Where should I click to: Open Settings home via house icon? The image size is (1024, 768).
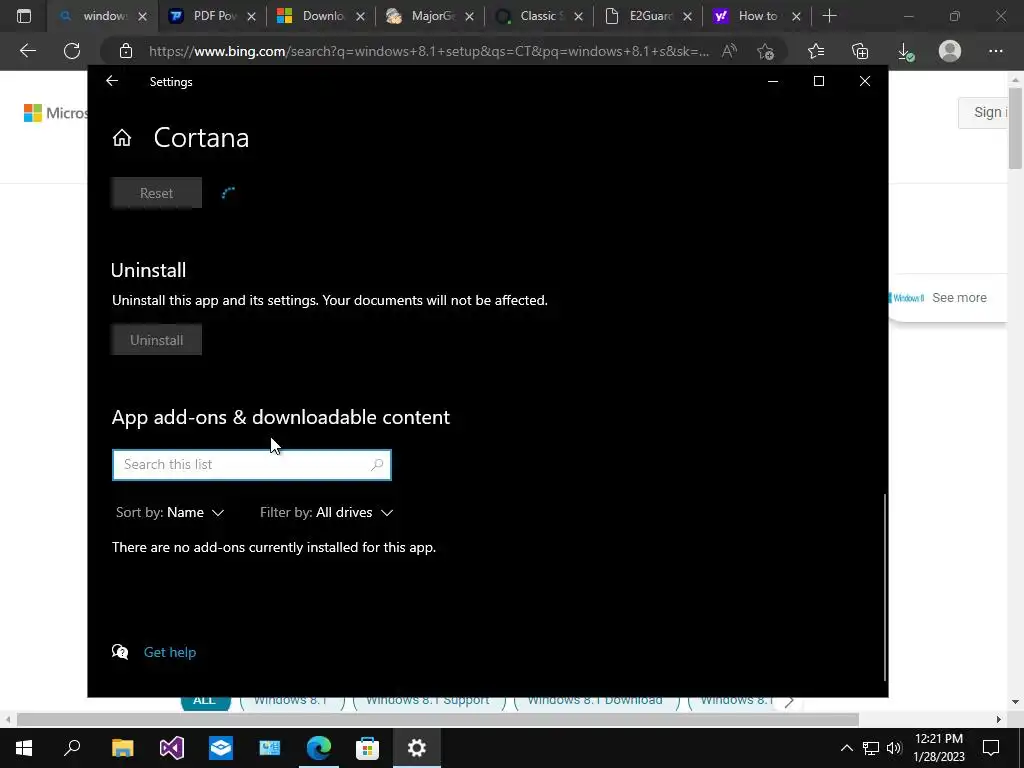pos(122,138)
